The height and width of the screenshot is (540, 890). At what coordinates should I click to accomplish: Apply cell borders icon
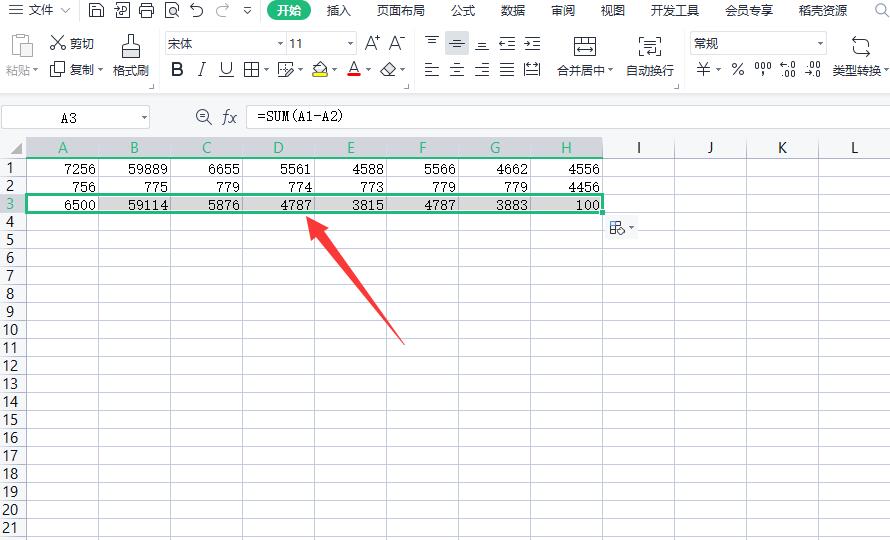pos(251,69)
